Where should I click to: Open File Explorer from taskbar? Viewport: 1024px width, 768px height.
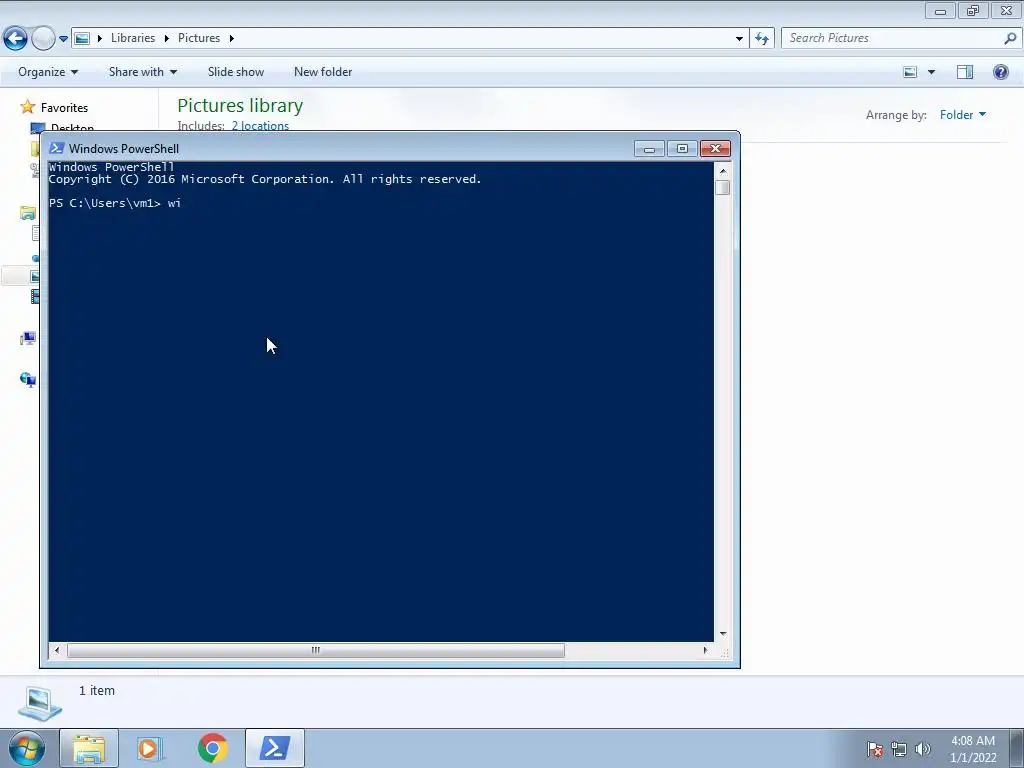point(89,748)
